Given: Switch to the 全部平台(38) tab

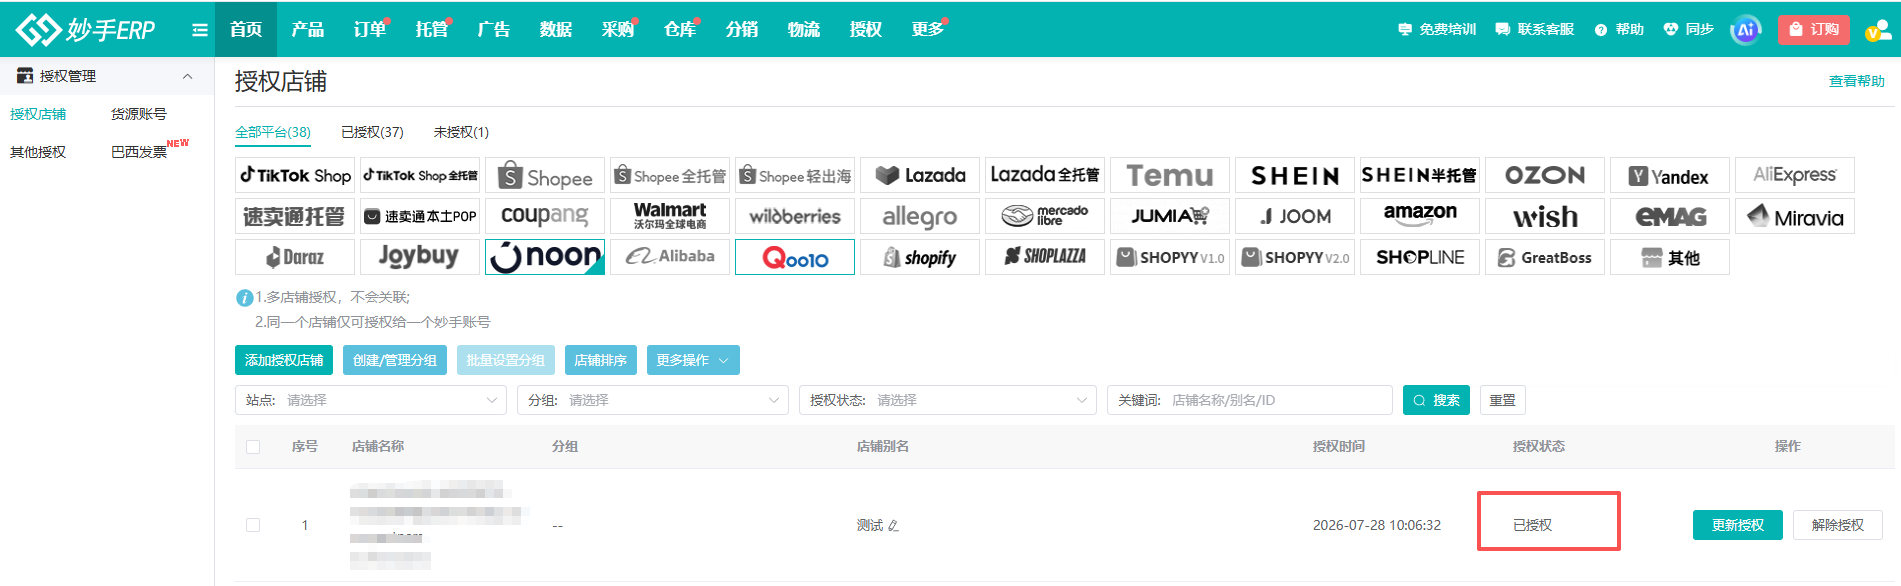Looking at the screenshot, I should tap(273, 132).
